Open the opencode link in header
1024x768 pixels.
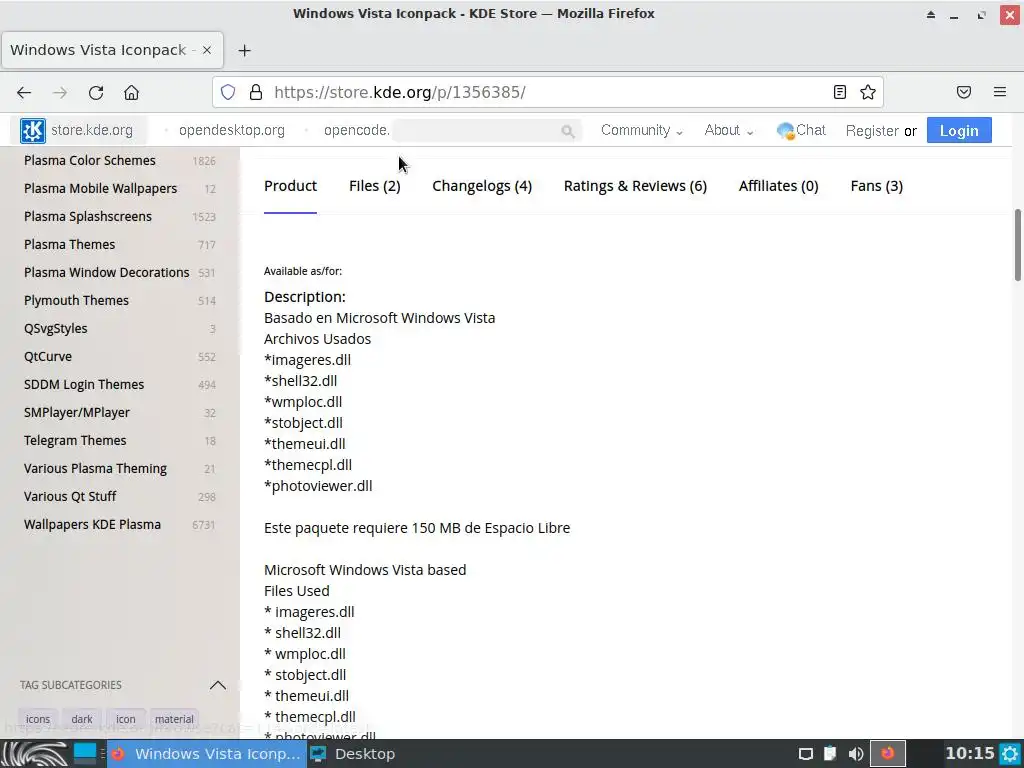click(357, 131)
